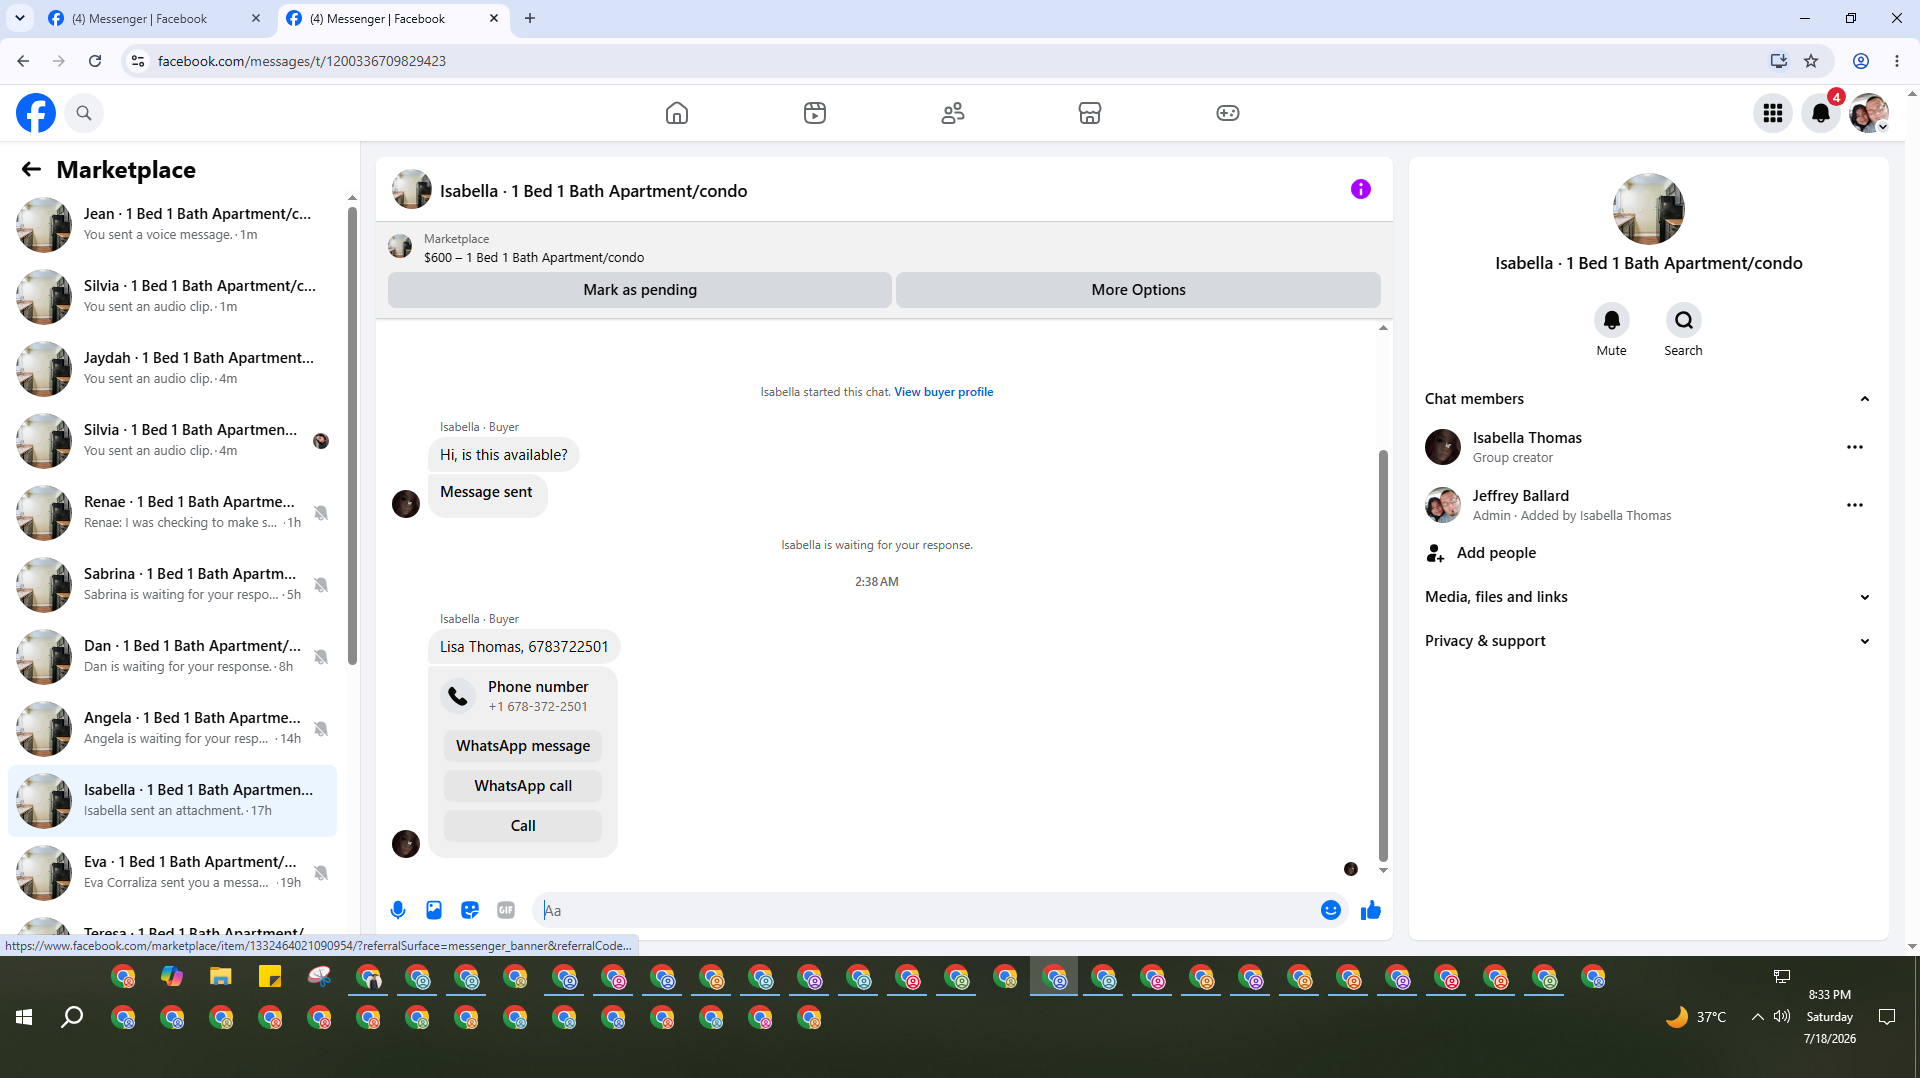Open Renae's apartment conversation
This screenshot has height=1078, width=1920.
[x=172, y=512]
